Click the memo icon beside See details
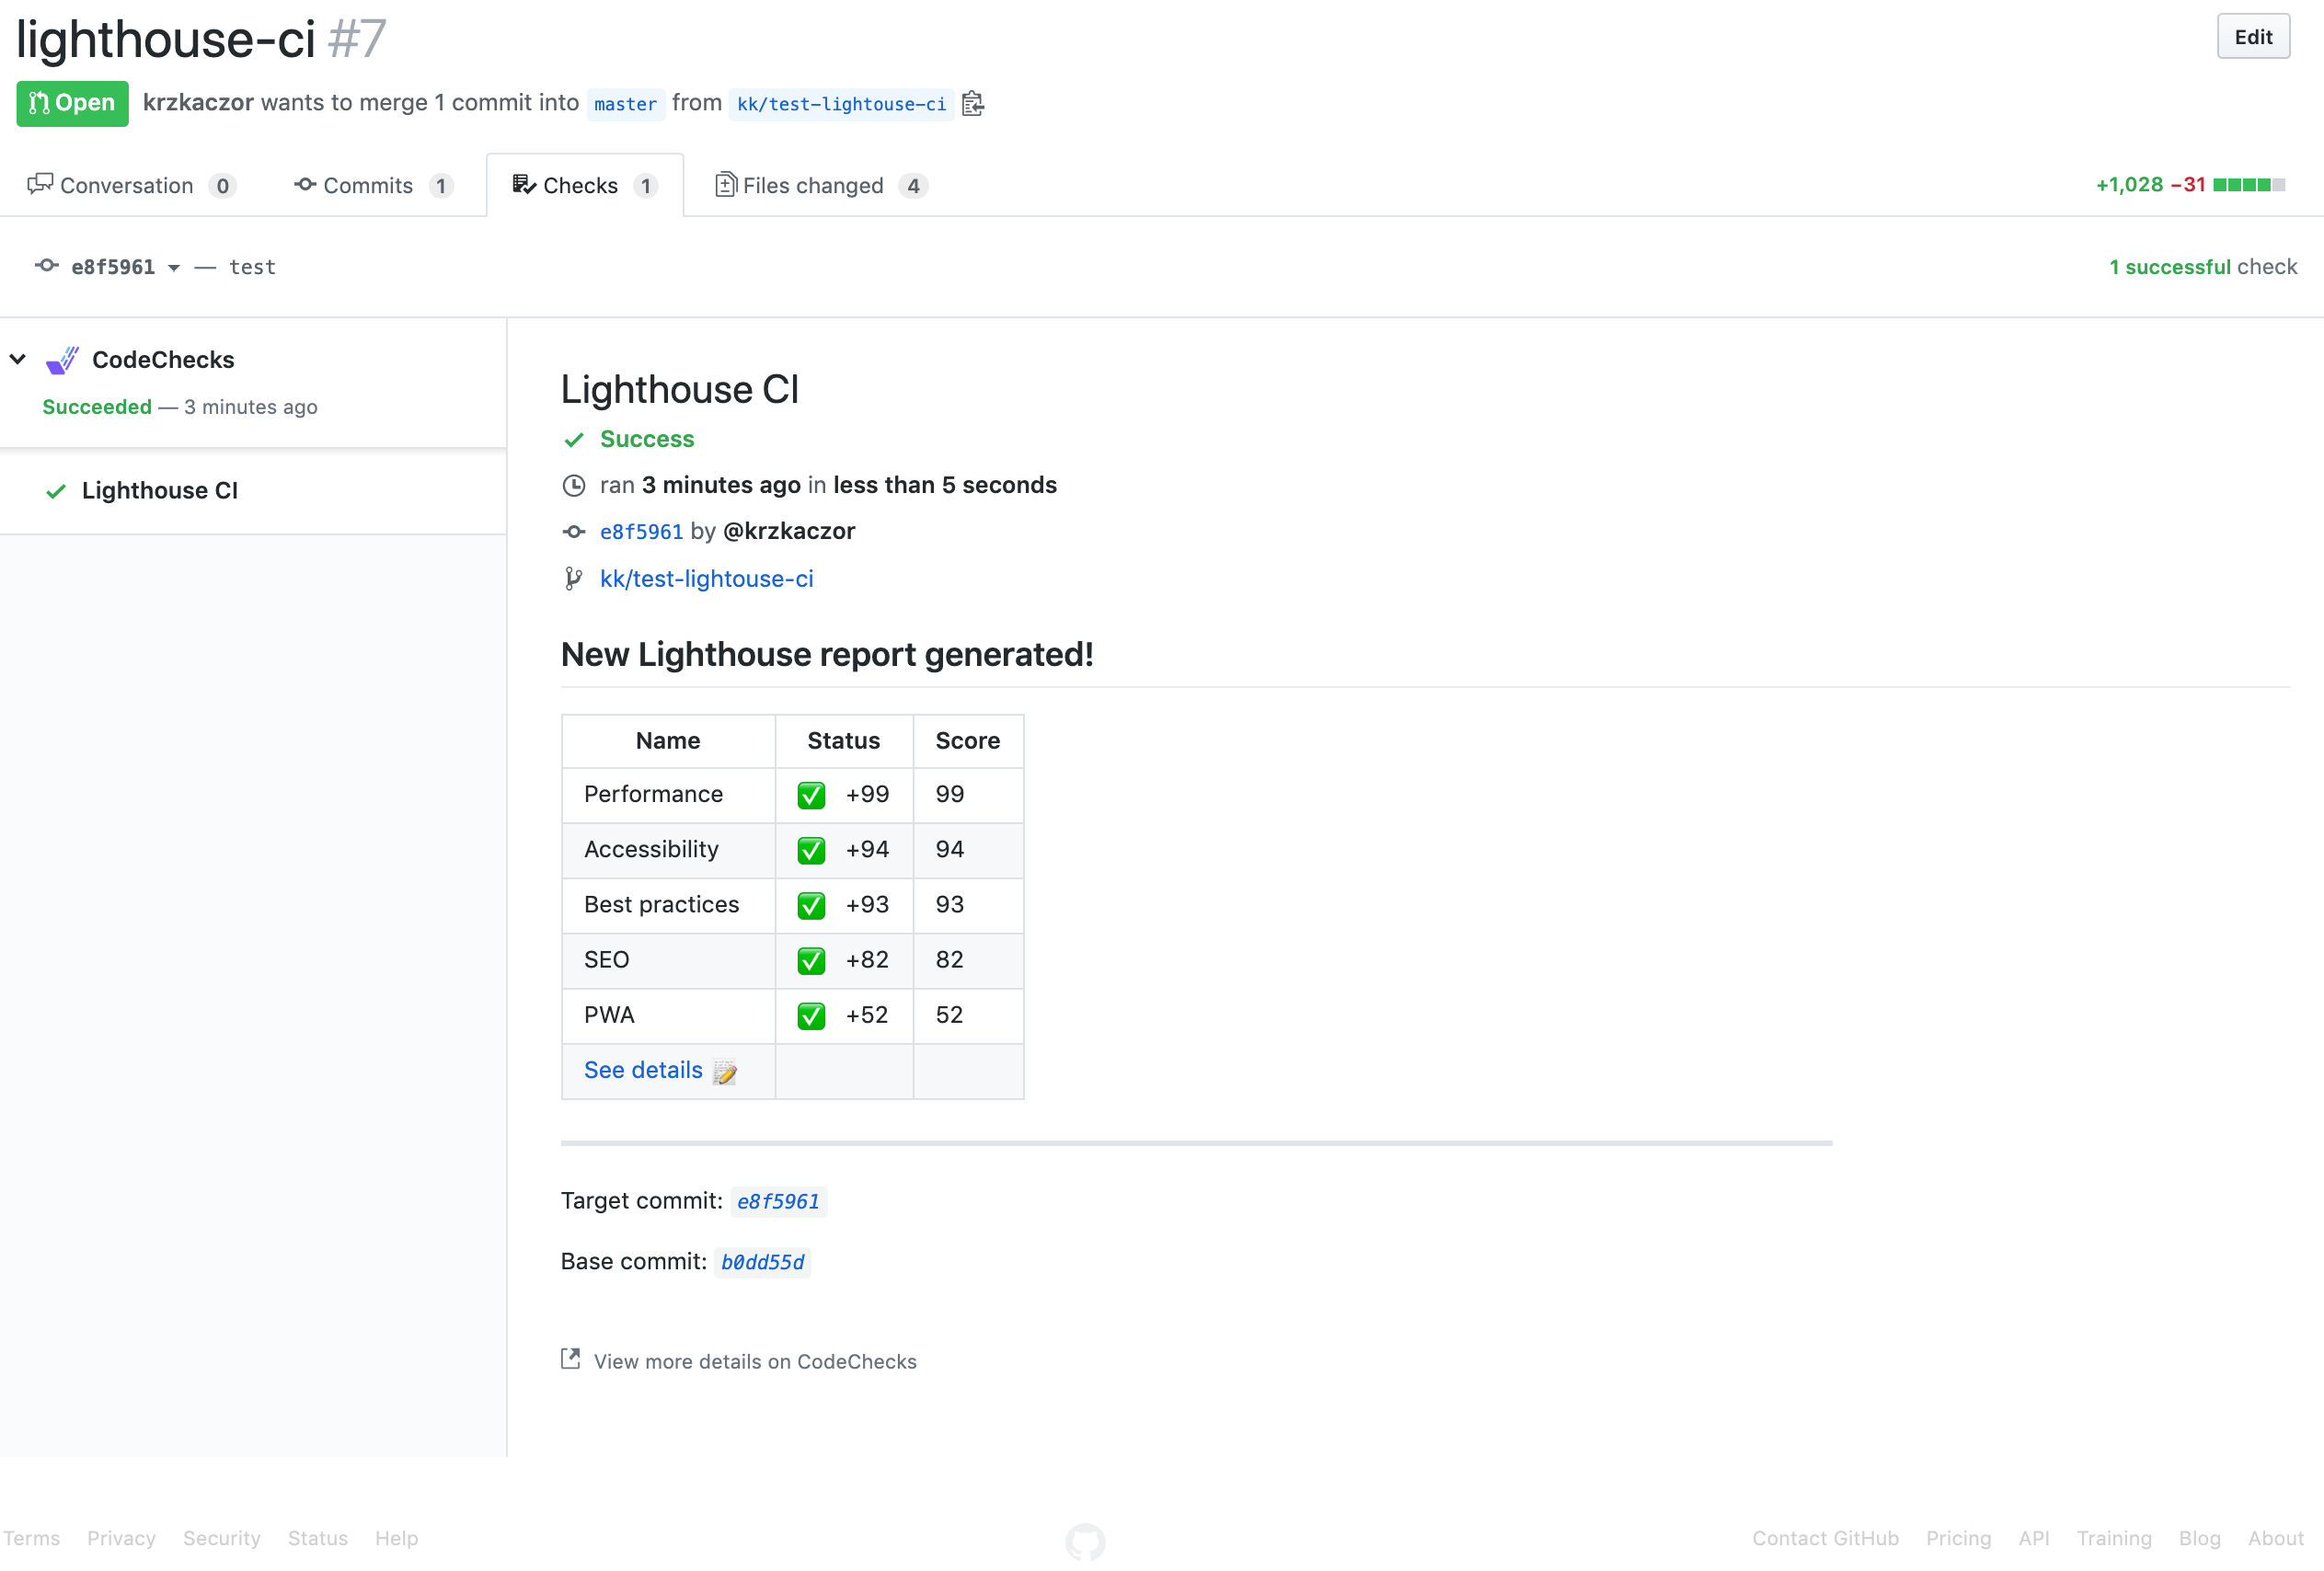The image size is (2324, 1571). (725, 1072)
